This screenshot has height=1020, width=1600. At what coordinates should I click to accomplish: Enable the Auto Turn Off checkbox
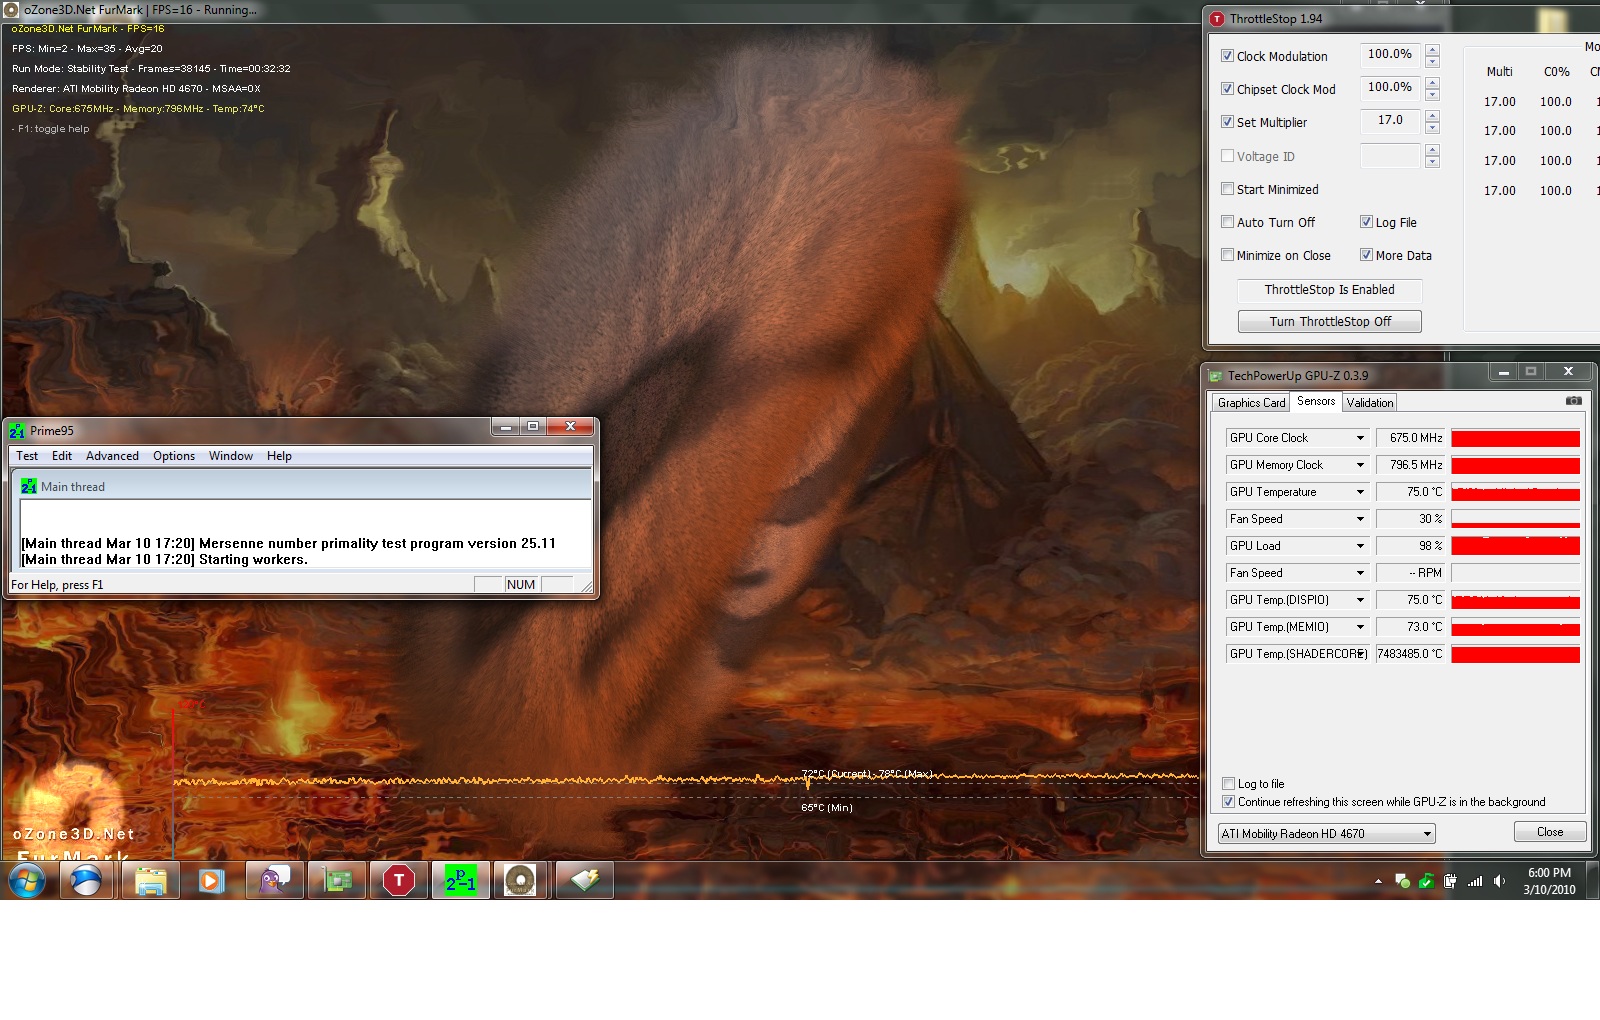click(1227, 222)
